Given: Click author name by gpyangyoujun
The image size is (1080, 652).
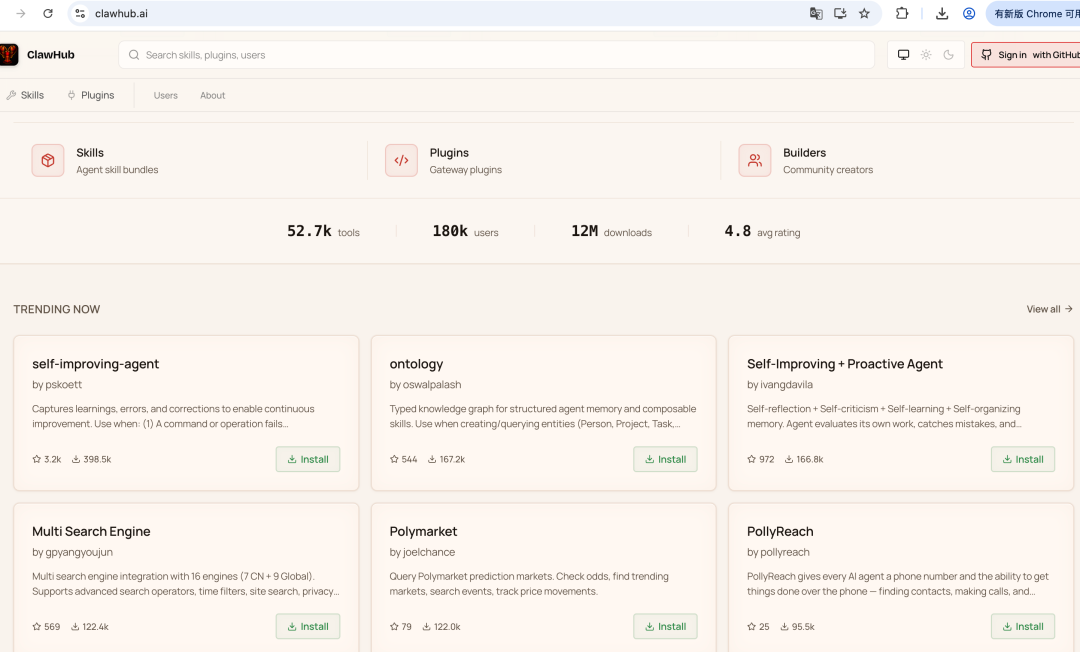Looking at the screenshot, I should coord(72,552).
